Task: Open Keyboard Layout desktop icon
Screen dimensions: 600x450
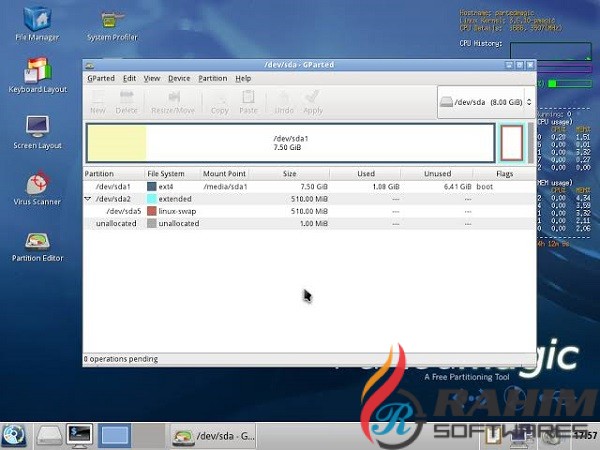Action: click(38, 75)
